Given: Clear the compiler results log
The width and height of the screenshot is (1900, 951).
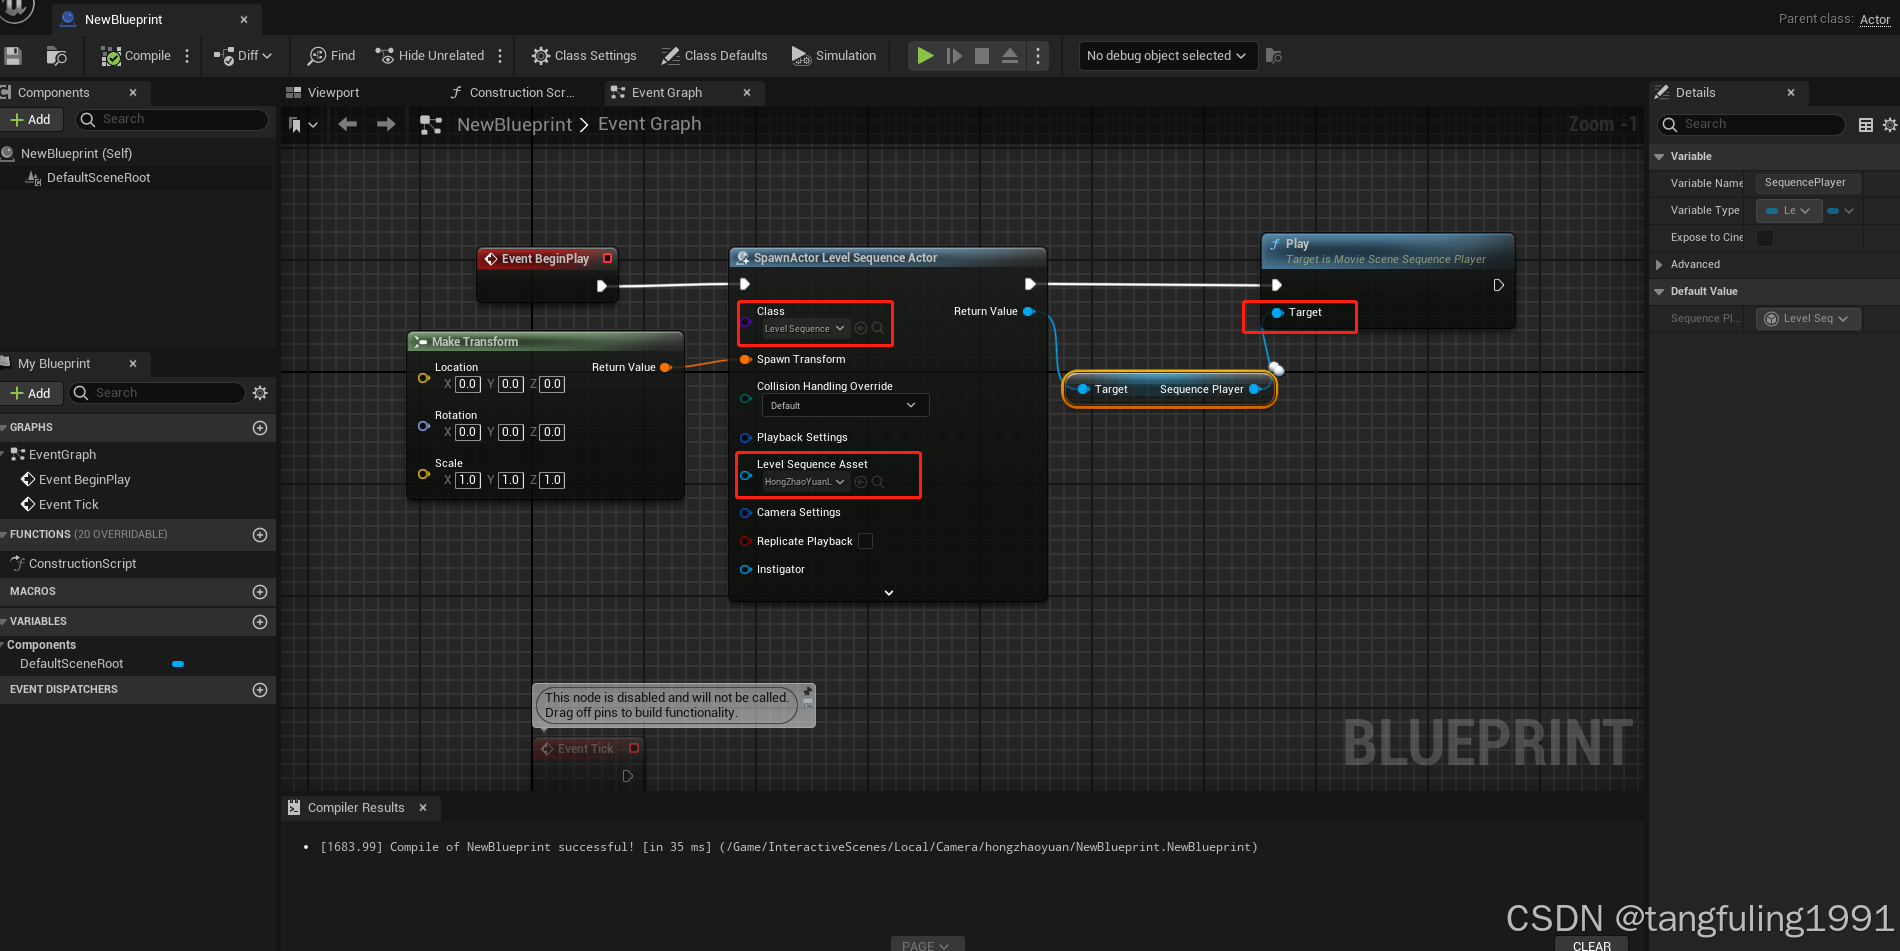Looking at the screenshot, I should 1591,945.
